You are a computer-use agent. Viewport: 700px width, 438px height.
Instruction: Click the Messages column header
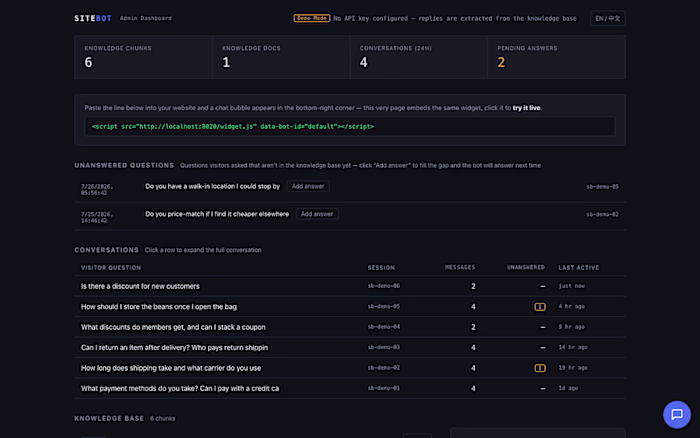(460, 267)
